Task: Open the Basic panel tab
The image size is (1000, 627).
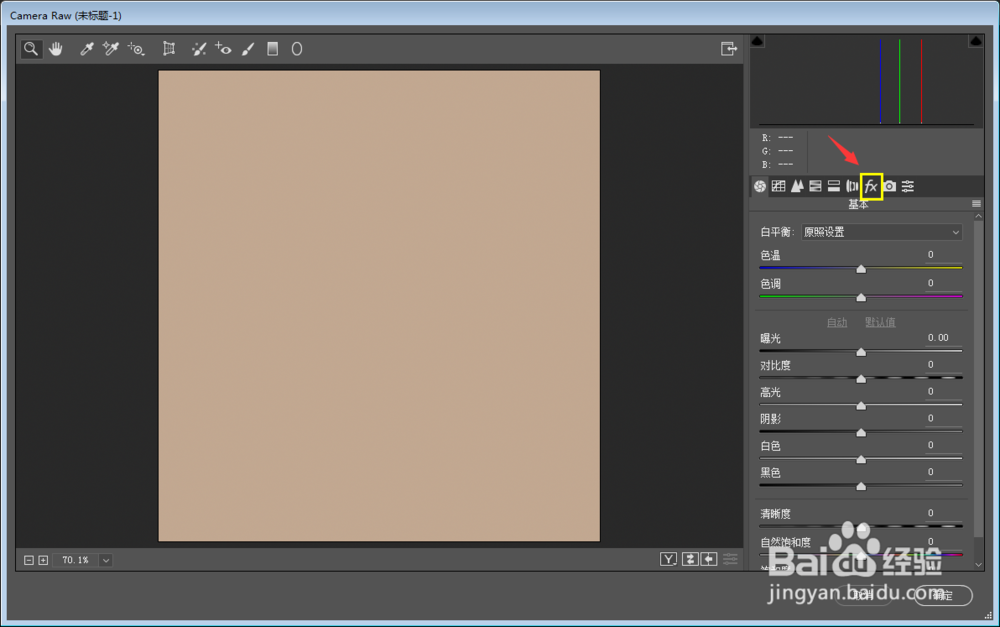Action: click(760, 186)
